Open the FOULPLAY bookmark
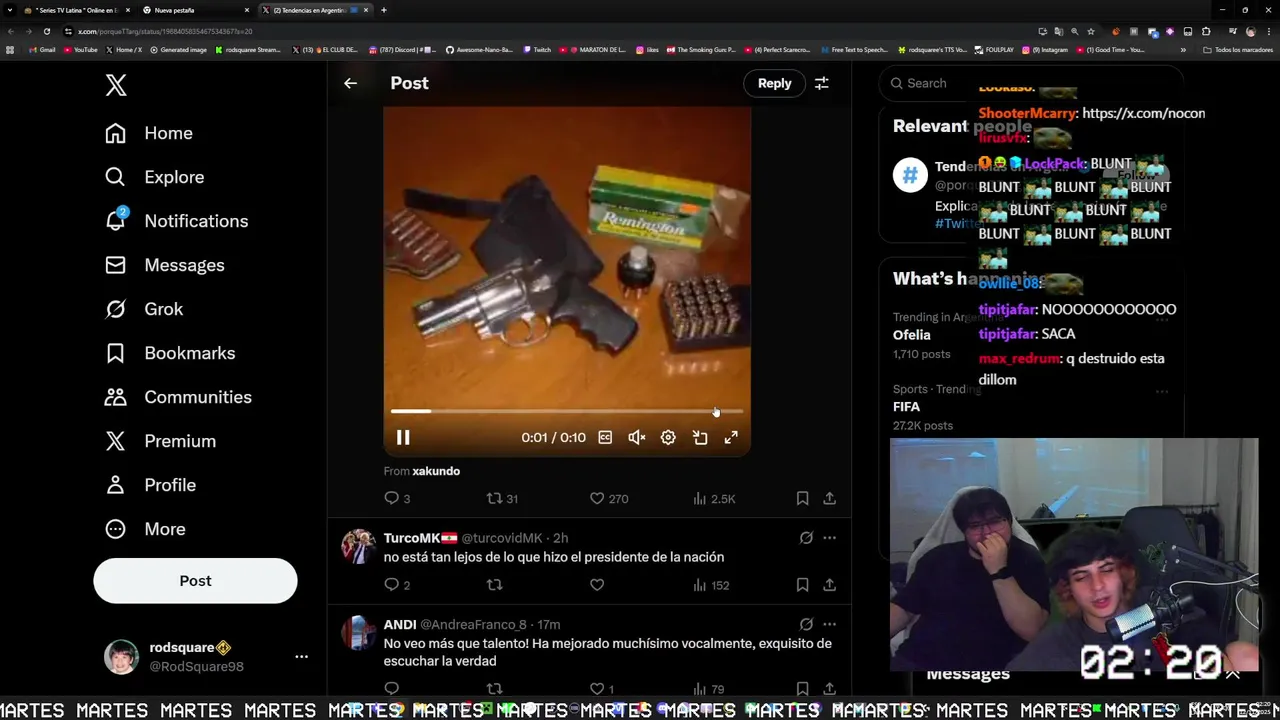Screen dimensions: 1280x720 (994, 50)
